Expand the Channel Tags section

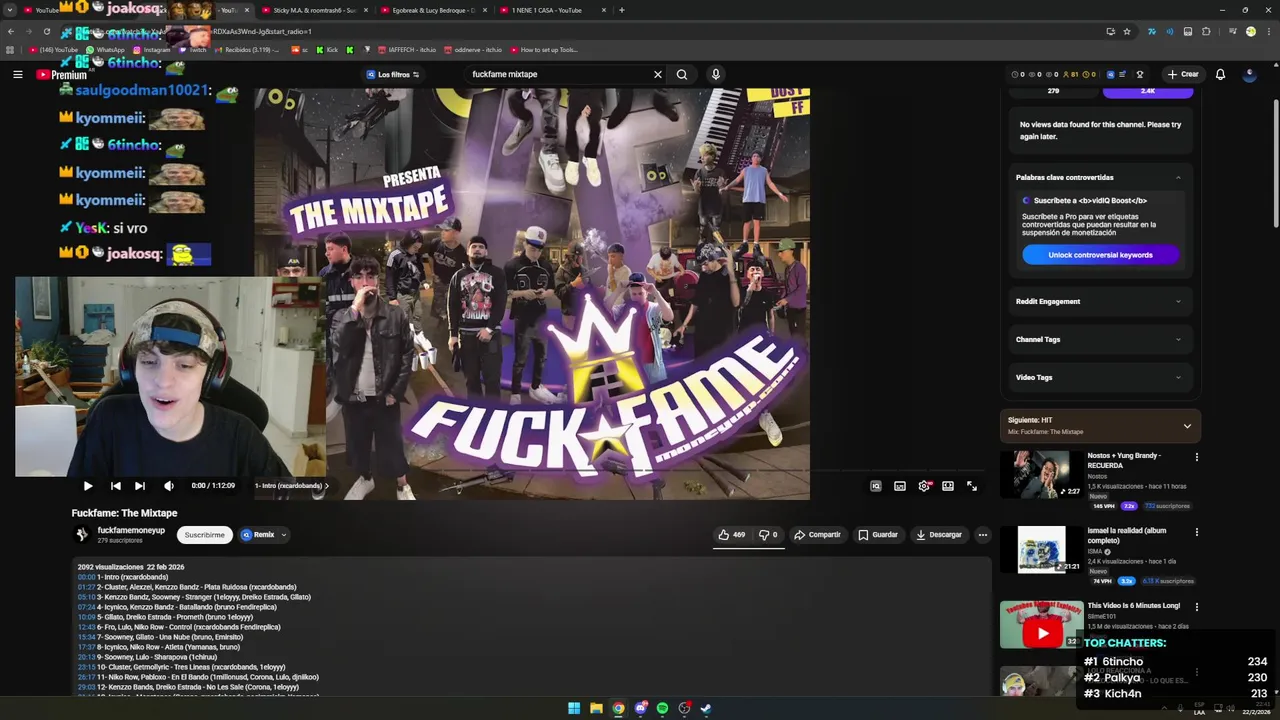coord(1100,339)
